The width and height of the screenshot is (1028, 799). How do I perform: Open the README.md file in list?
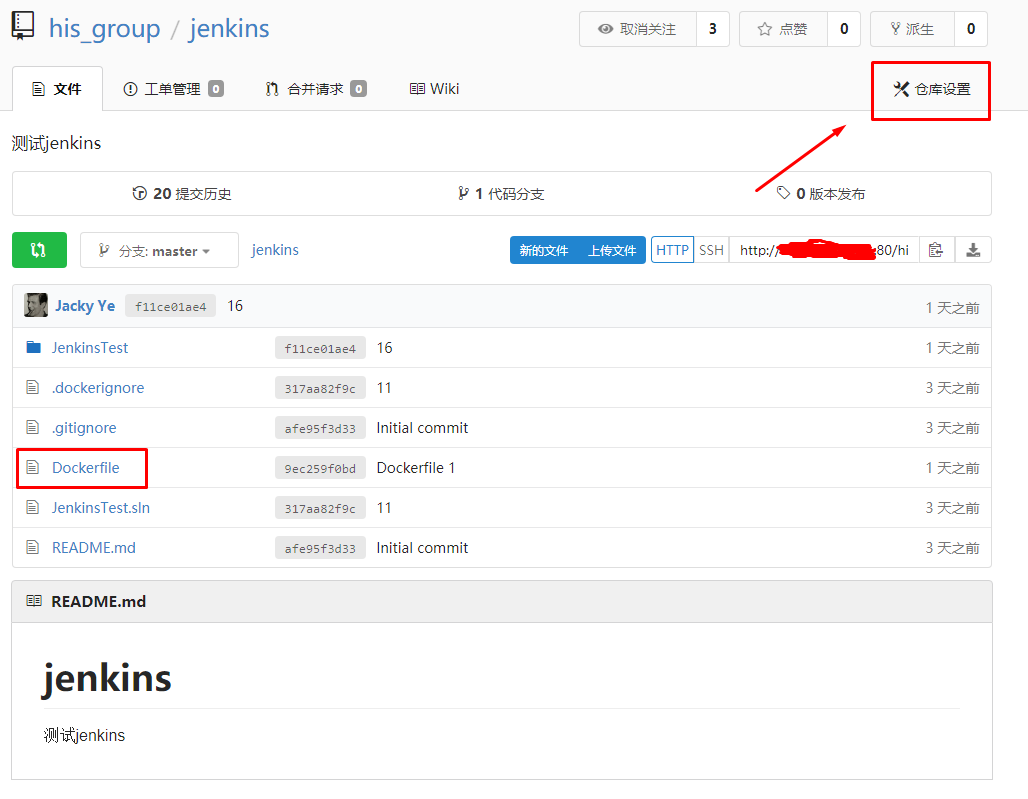point(94,548)
